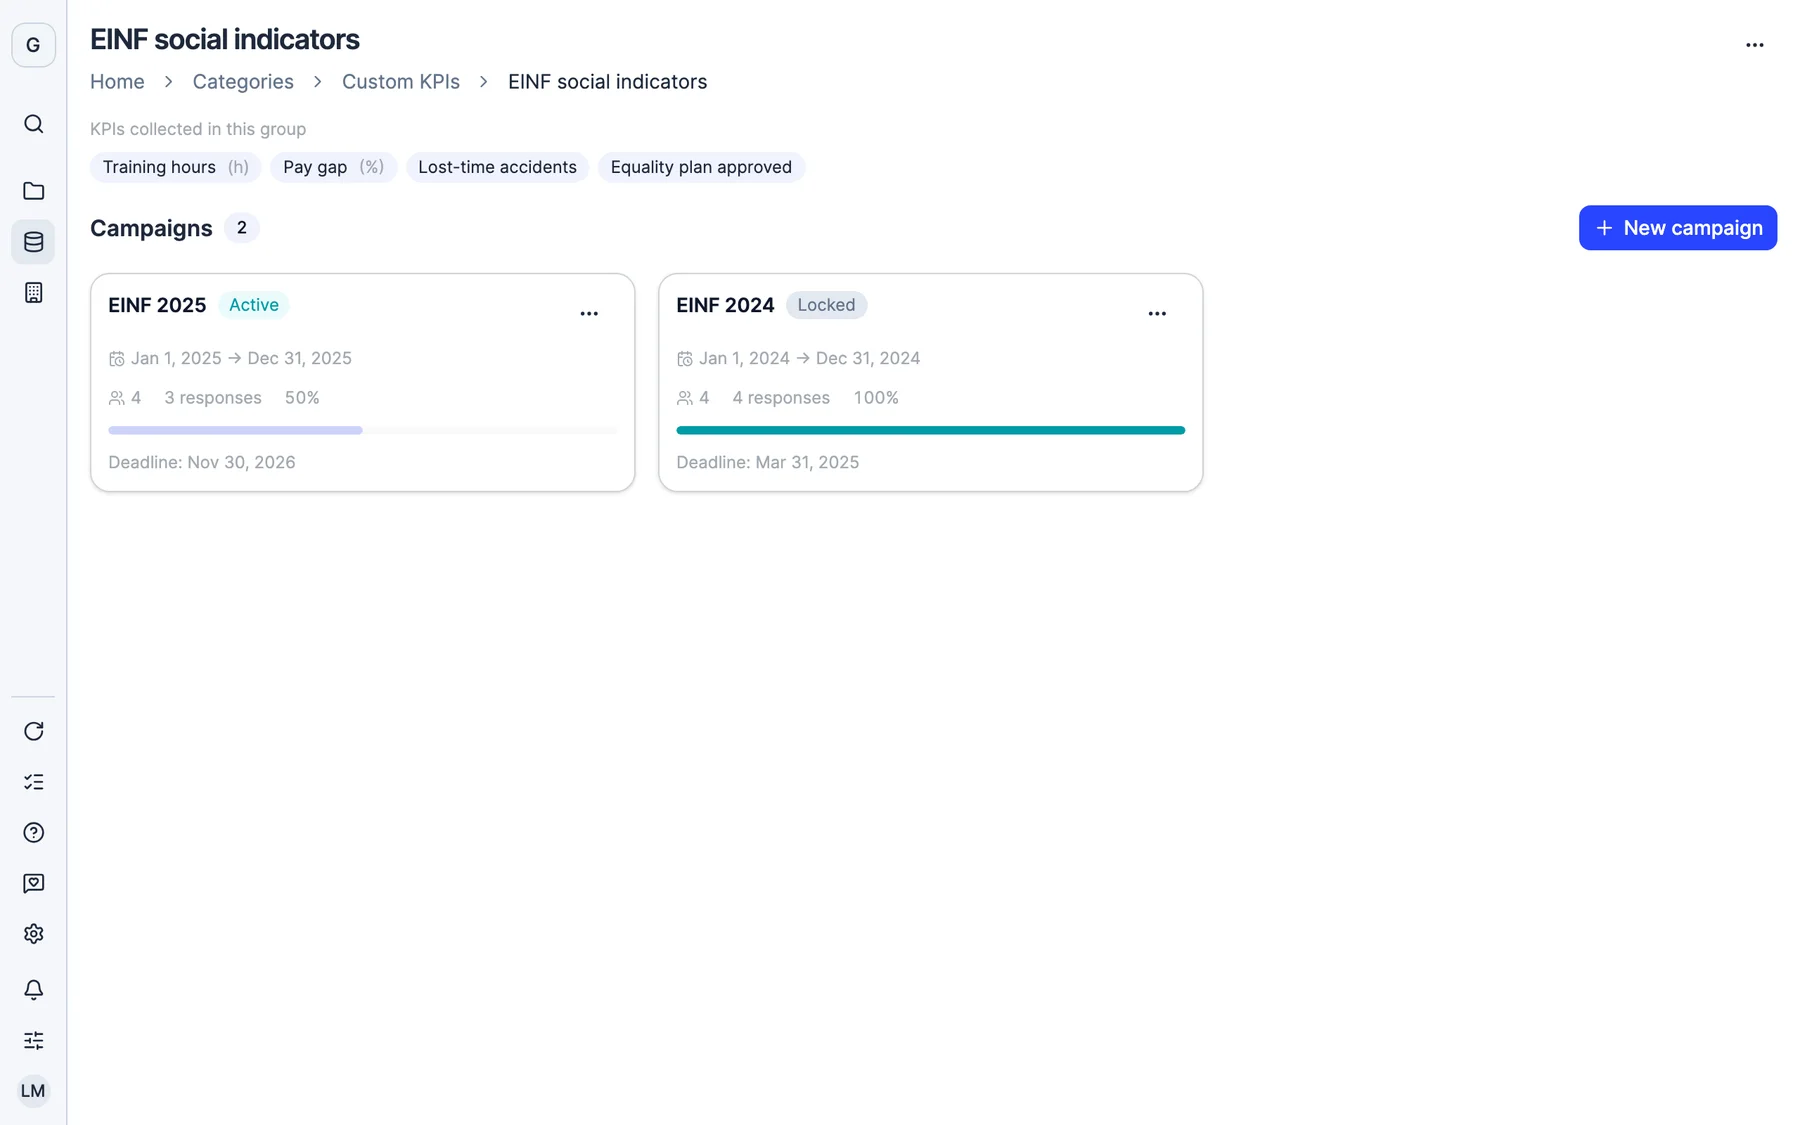The width and height of the screenshot is (1800, 1125).
Task: Click the 50% completion value
Action: pyautogui.click(x=302, y=398)
